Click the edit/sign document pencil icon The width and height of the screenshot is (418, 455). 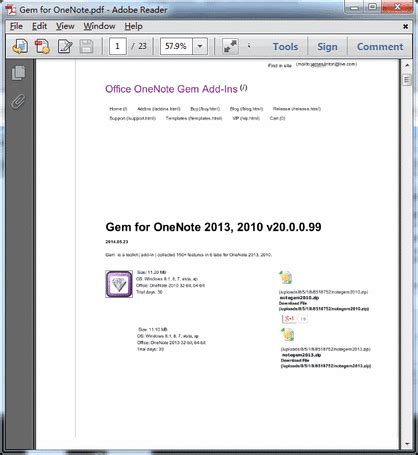(65, 46)
